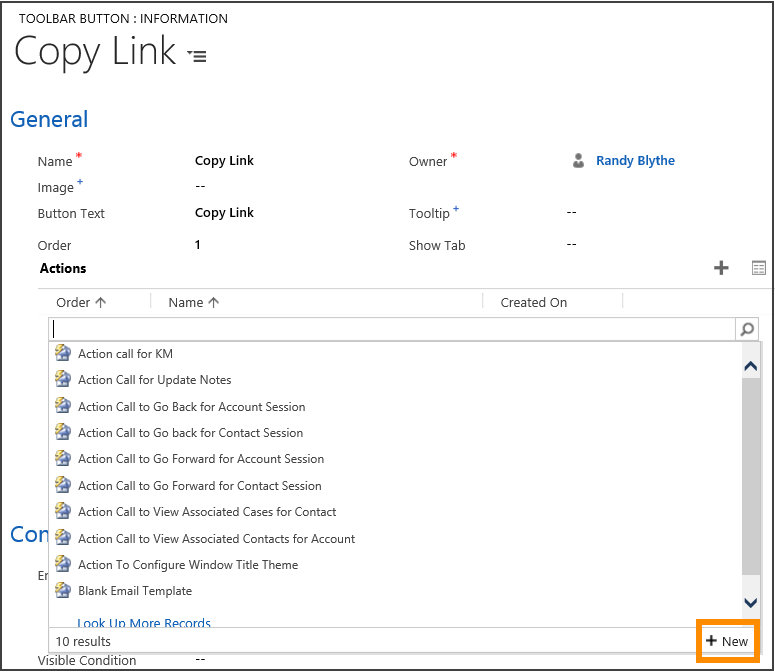Click icon beside Configure Window Title Theme

point(63,564)
